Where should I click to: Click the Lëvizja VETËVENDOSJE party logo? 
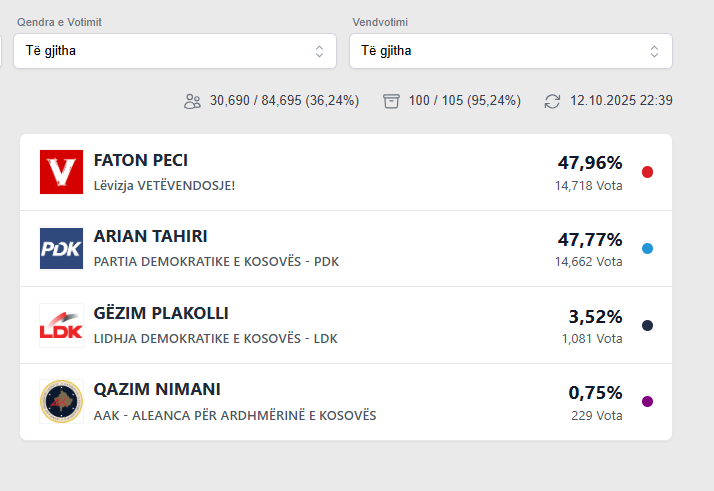pos(61,172)
